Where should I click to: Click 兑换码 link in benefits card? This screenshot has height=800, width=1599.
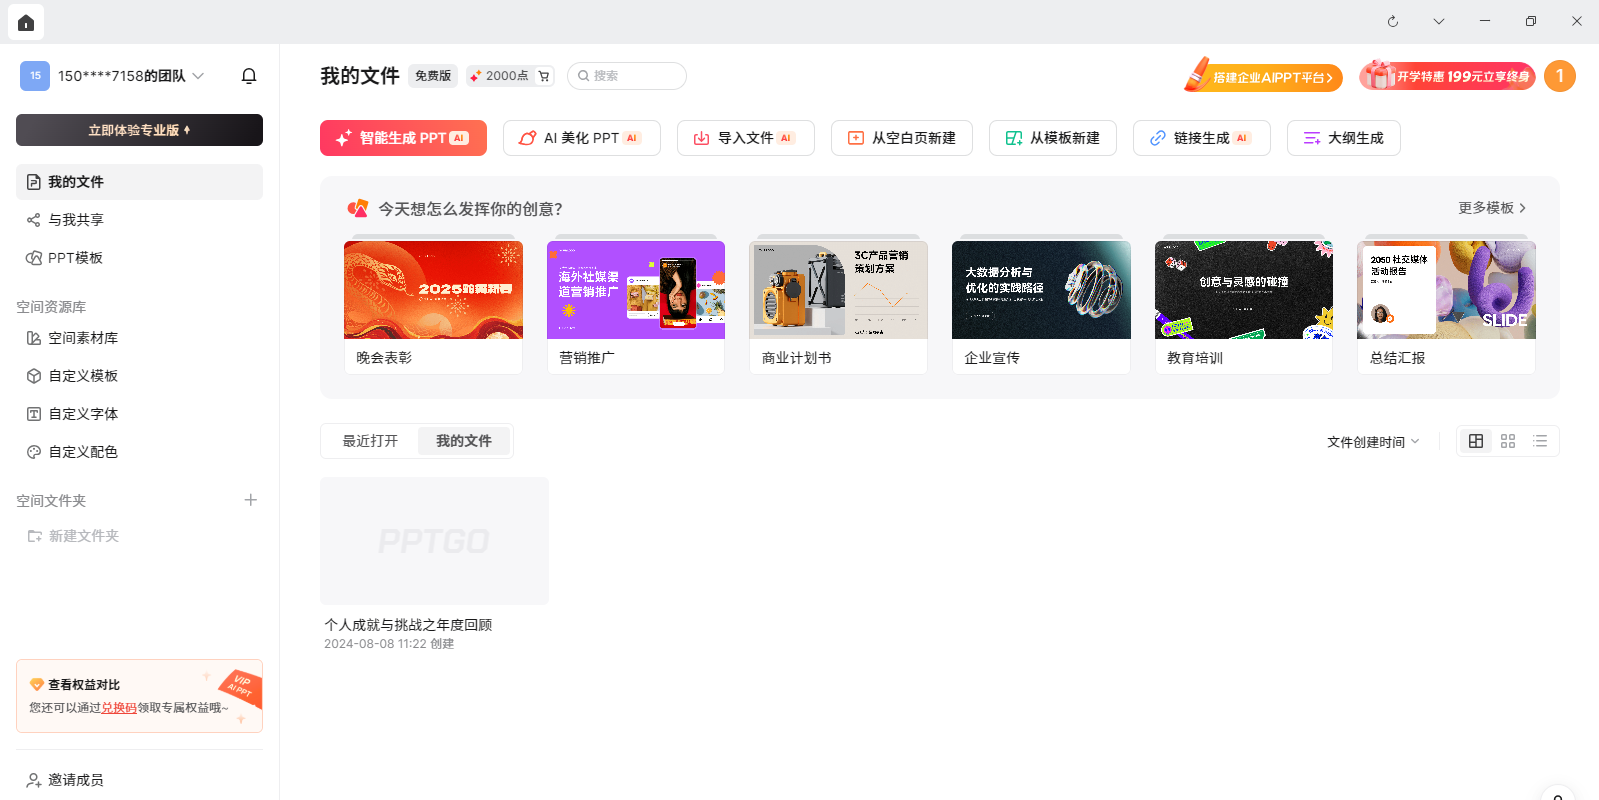pos(119,708)
